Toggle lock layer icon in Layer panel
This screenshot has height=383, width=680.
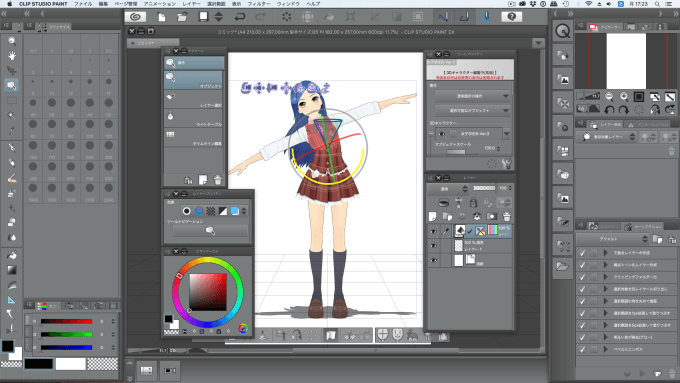coord(473,202)
